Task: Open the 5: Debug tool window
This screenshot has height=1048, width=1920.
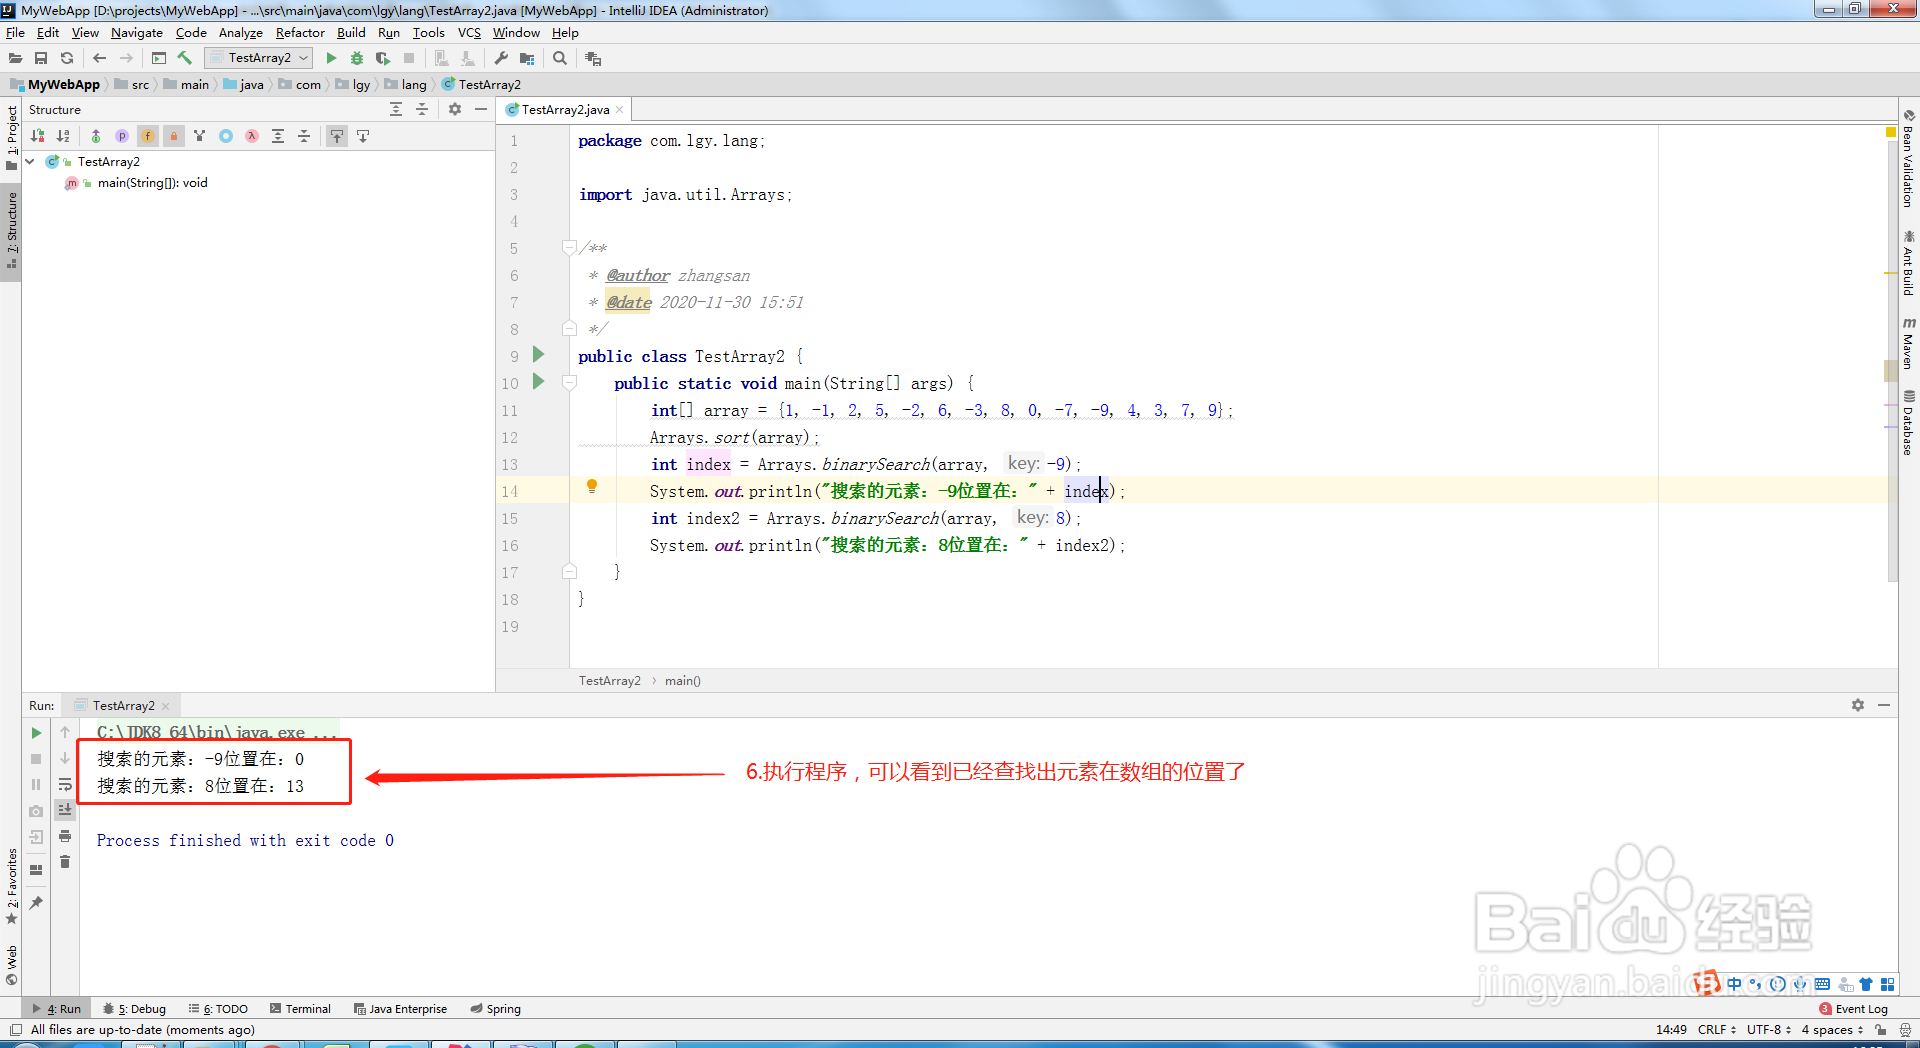Action: click(x=134, y=1009)
